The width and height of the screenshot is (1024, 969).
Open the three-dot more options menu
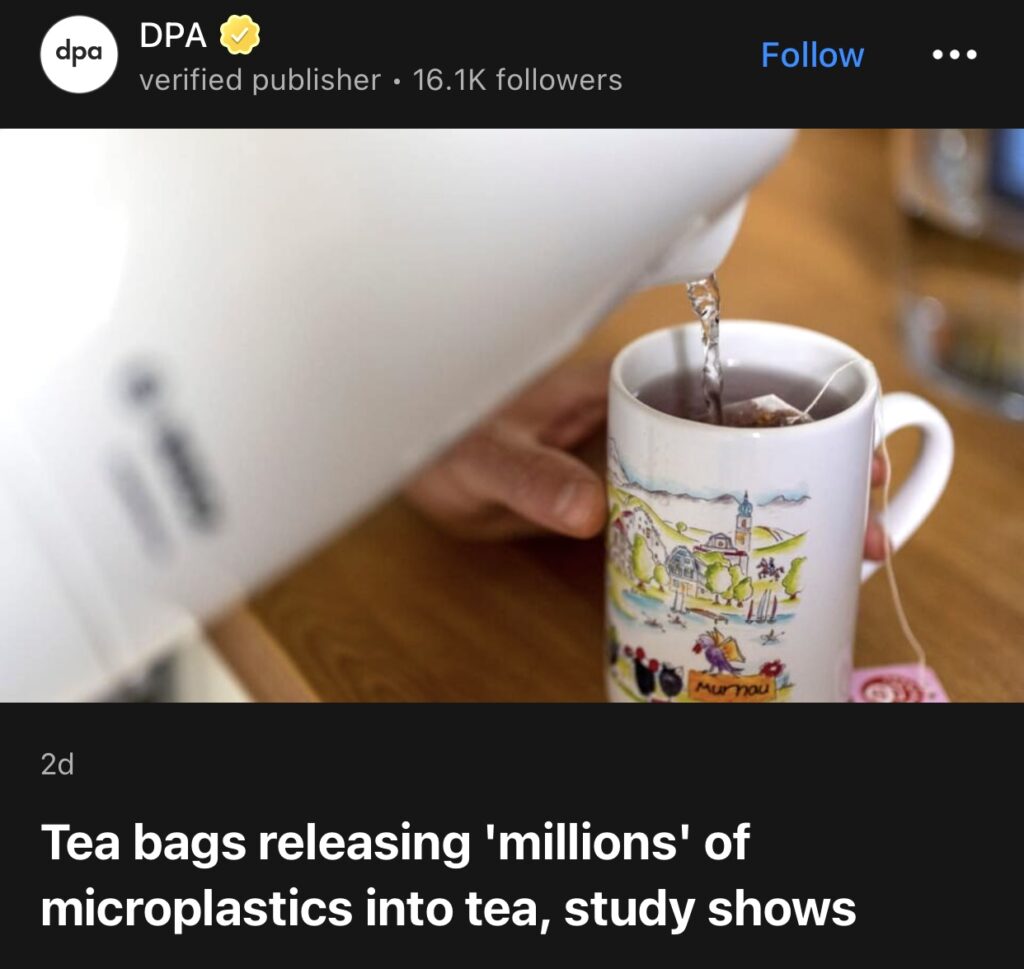[954, 55]
